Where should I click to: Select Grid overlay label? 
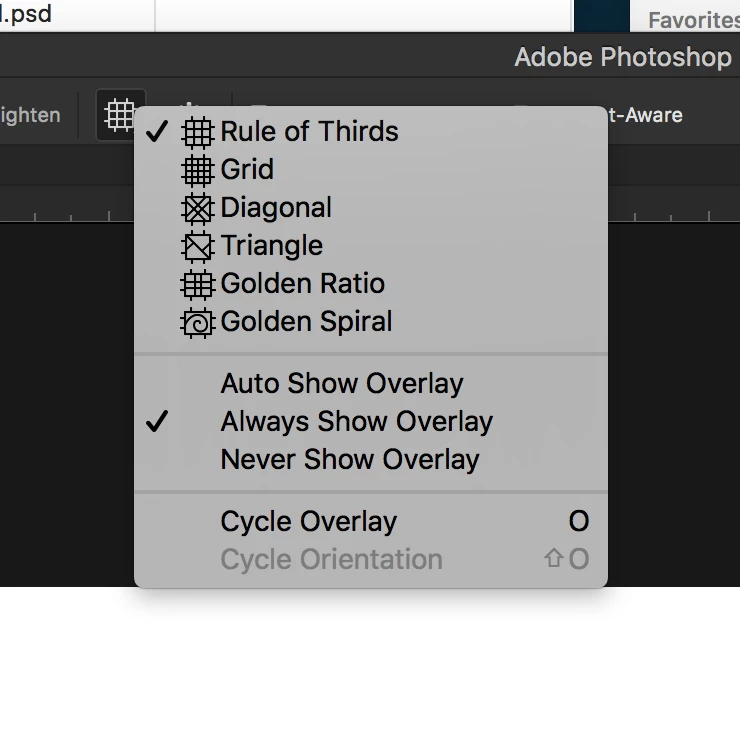247,169
